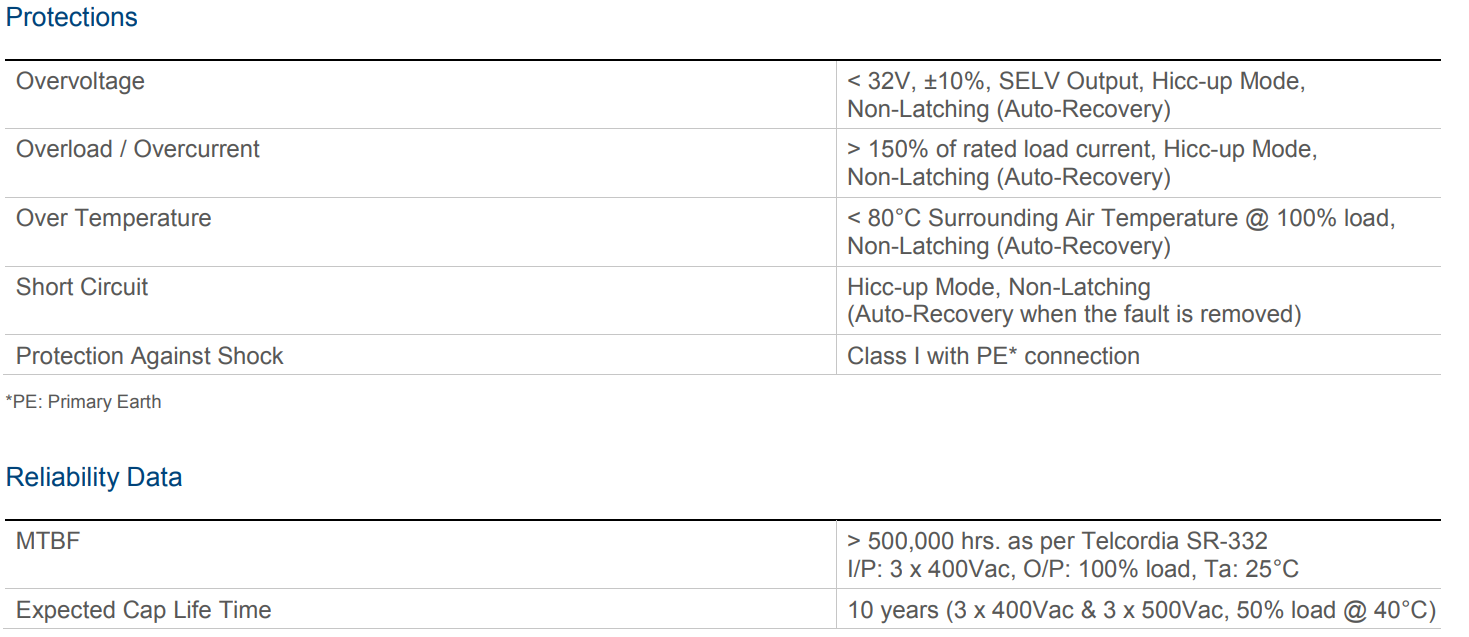Click 'Hicc-up Mode, Non-Latching' in Short Circuit row
Image resolution: width=1469 pixels, height=637 pixels.
point(998,288)
